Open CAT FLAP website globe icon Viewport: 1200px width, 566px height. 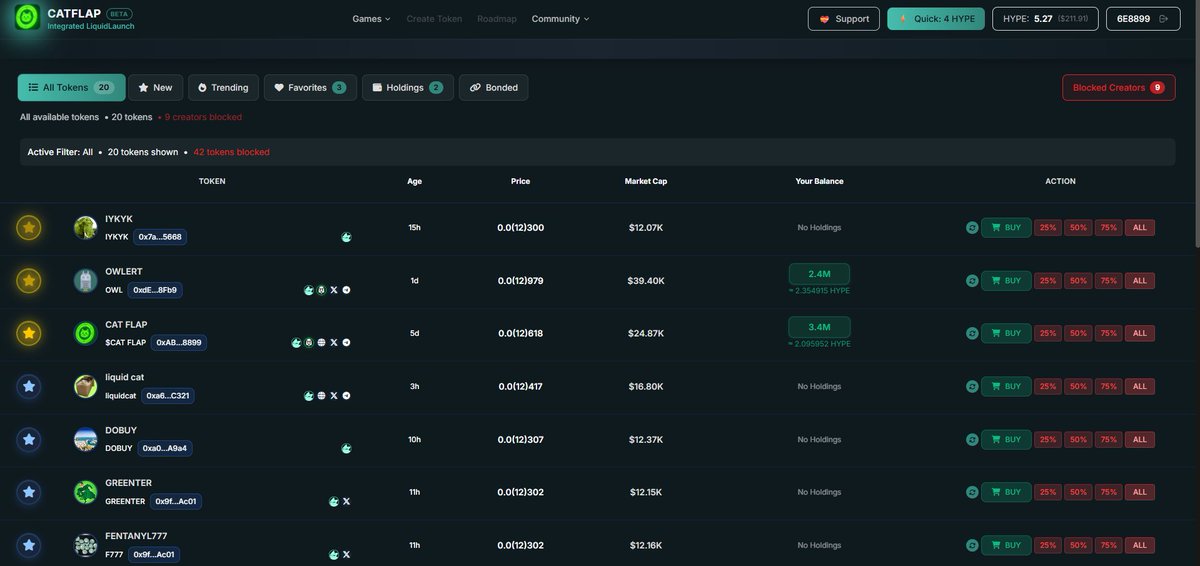[321, 342]
